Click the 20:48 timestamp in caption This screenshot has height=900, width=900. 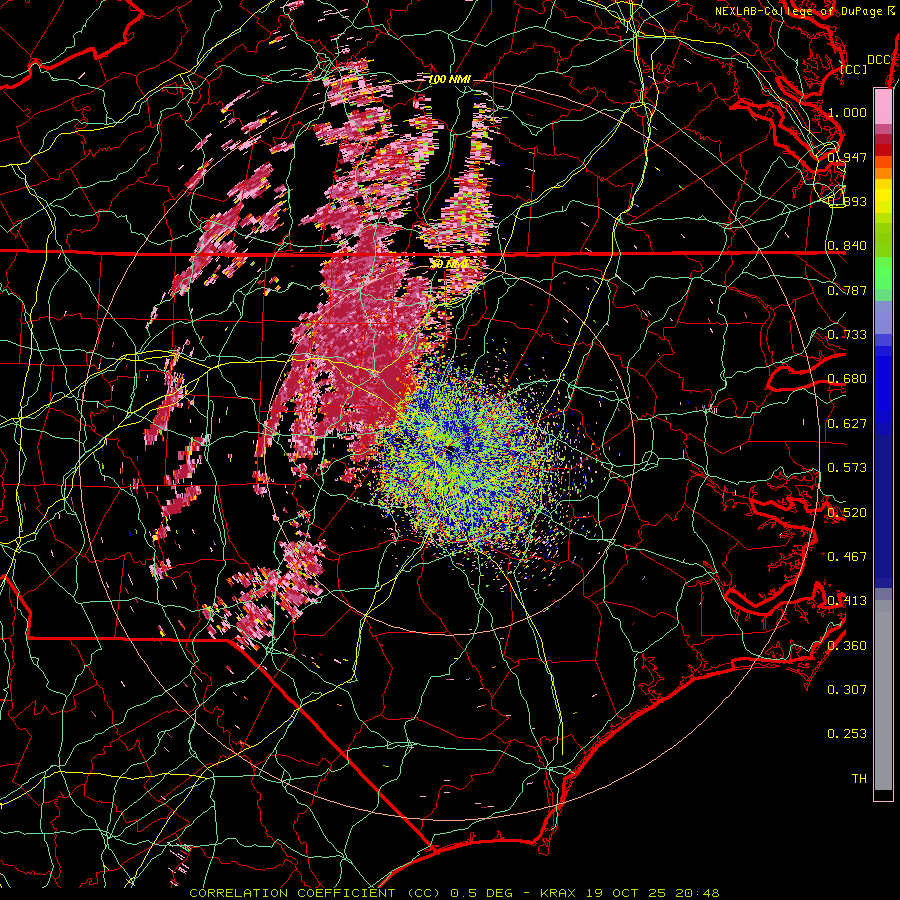pyautogui.click(x=699, y=893)
